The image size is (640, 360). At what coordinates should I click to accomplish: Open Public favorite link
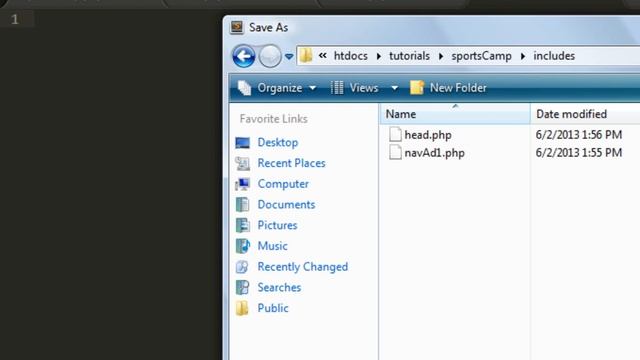(273, 308)
